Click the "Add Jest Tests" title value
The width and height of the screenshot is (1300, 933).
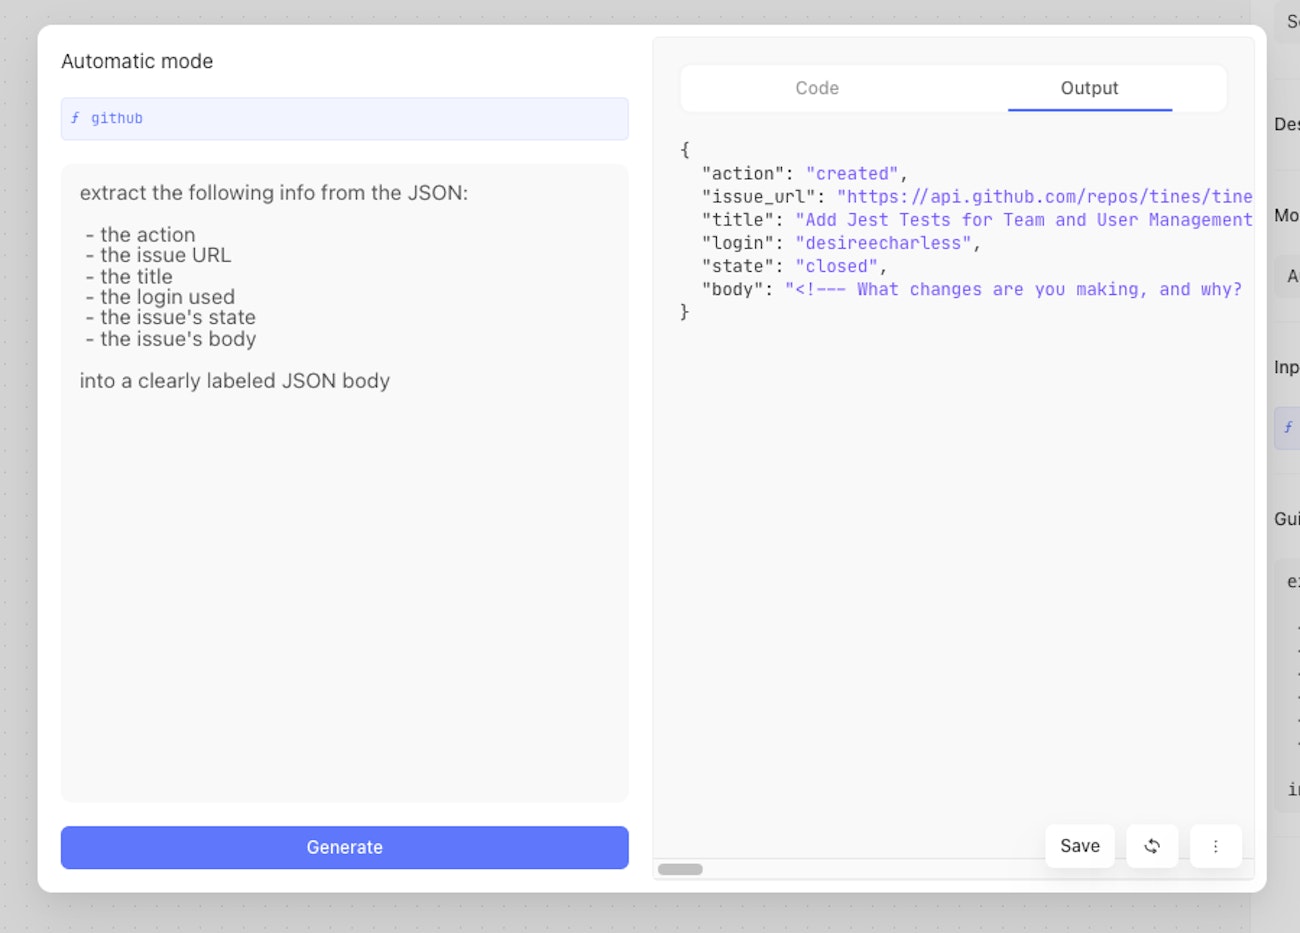click(1023, 220)
